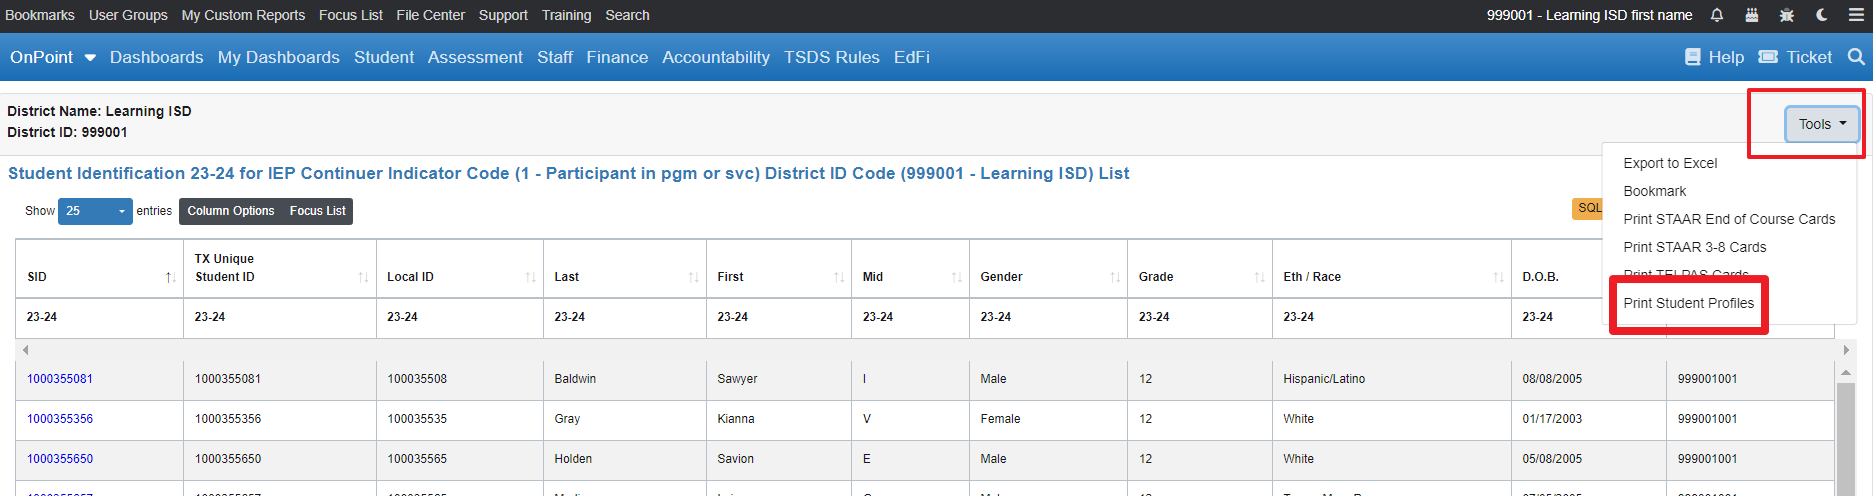Click the magnifying glass search icon
The height and width of the screenshot is (496, 1873).
coord(1856,57)
